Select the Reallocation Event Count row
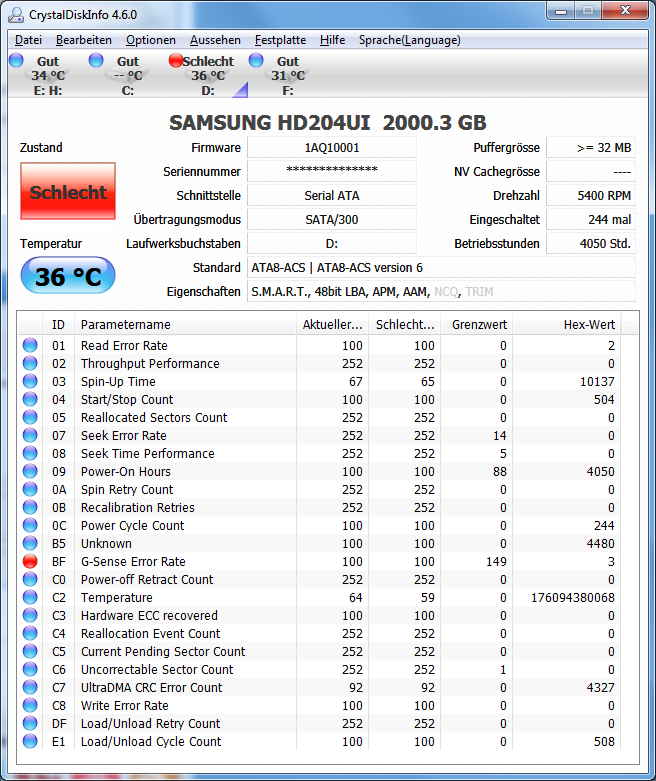Image resolution: width=656 pixels, height=781 pixels. (x=319, y=633)
